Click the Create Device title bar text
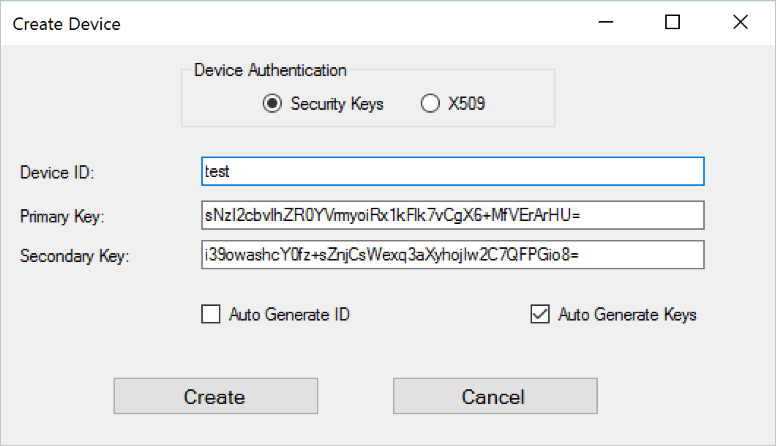Viewport: 776px width, 446px height. pos(69,22)
